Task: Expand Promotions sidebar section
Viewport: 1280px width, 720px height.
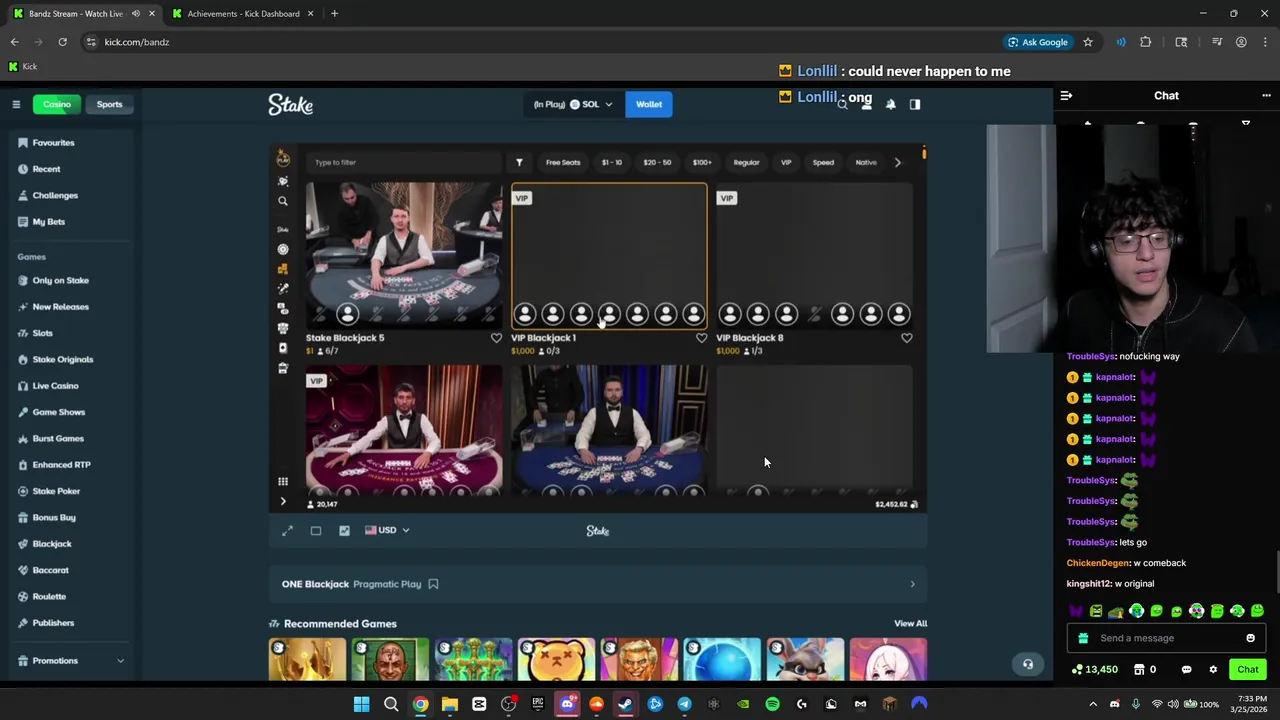Action: pos(120,661)
